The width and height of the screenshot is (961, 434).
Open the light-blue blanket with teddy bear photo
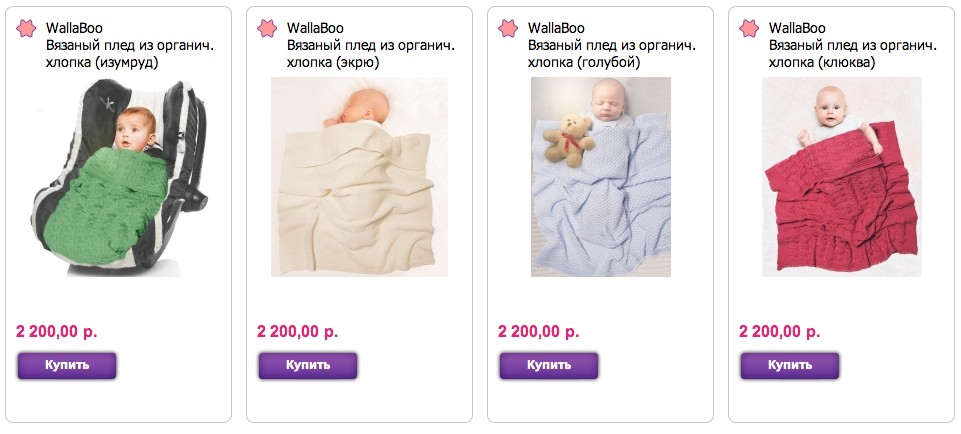coord(601,177)
